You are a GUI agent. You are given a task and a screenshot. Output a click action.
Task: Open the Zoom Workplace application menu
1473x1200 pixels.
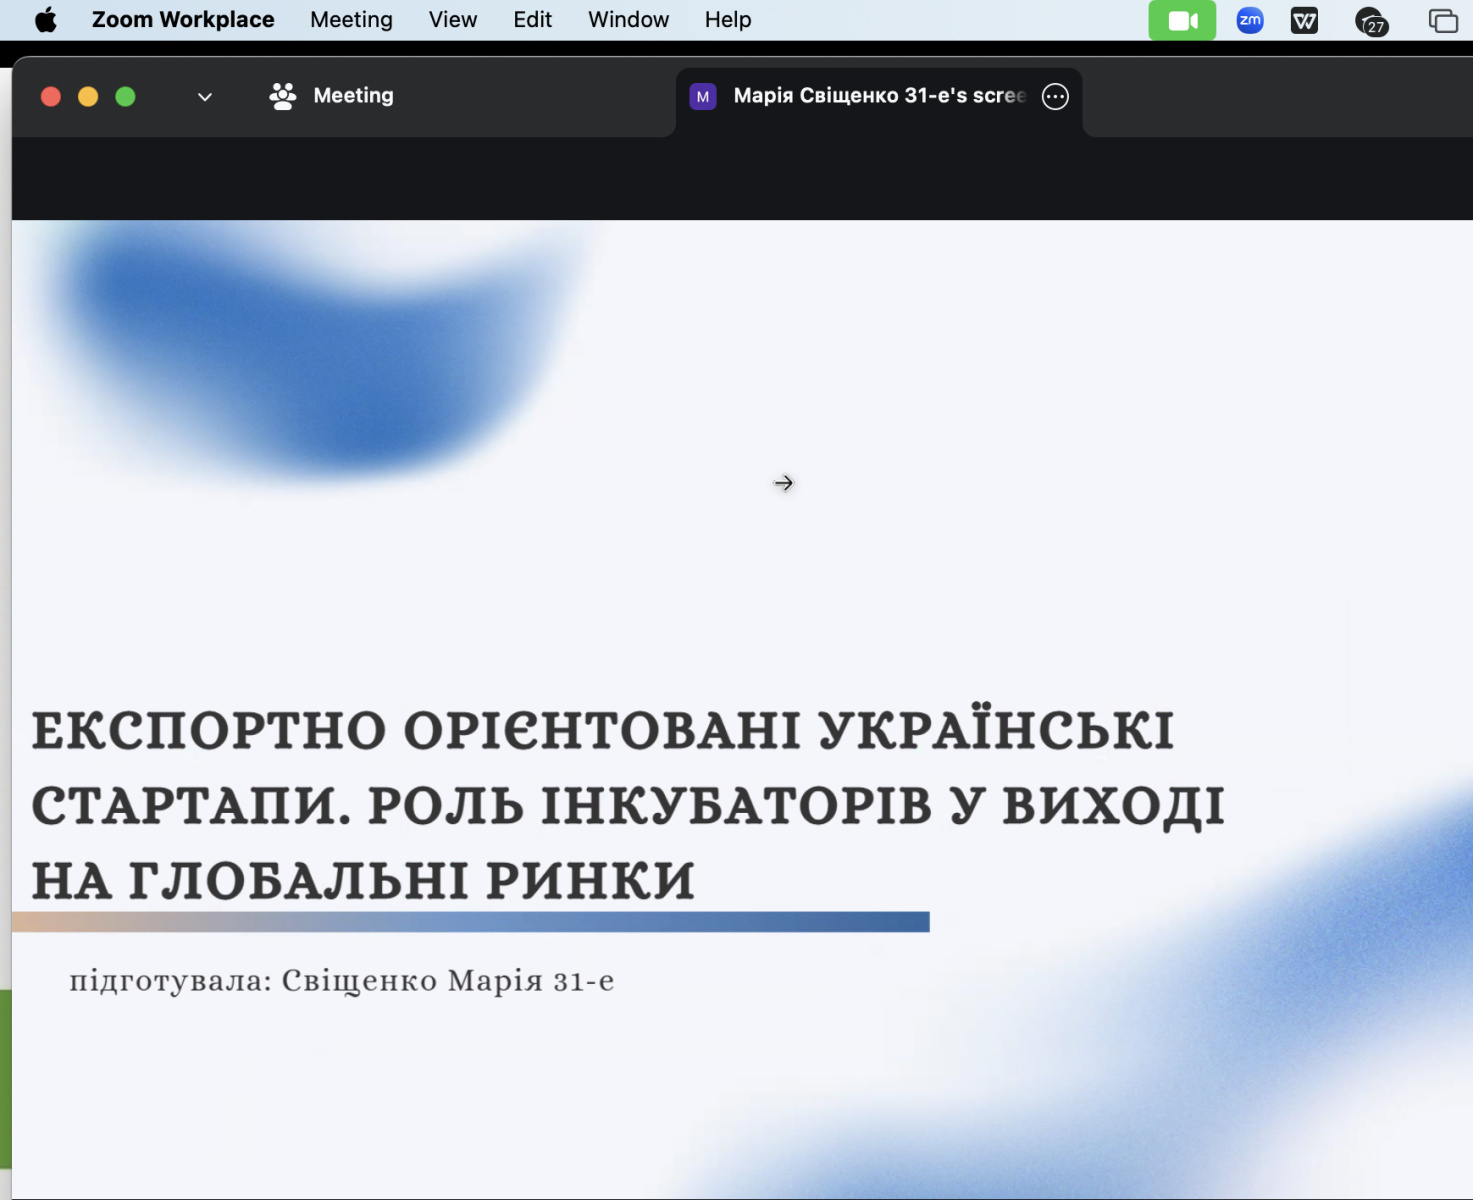[x=183, y=20]
